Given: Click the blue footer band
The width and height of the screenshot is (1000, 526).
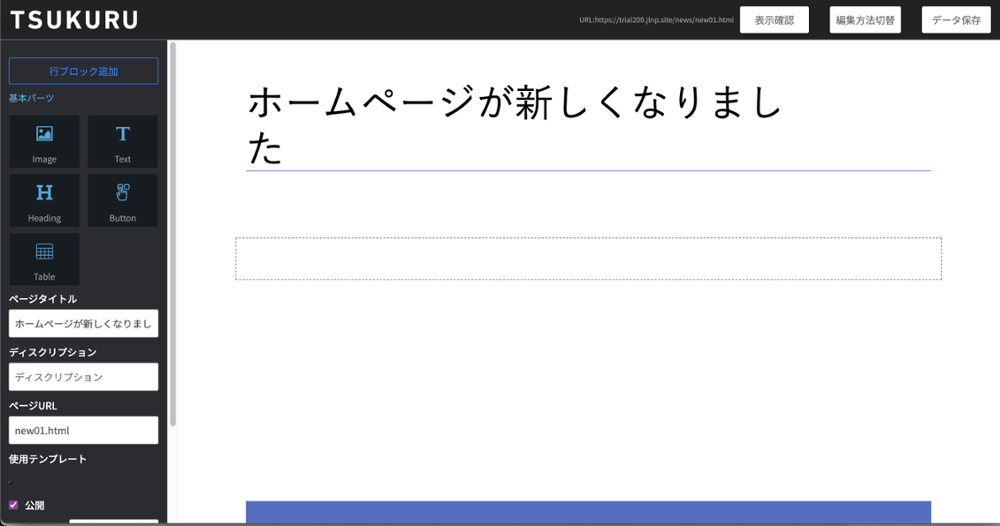Looking at the screenshot, I should [588, 512].
